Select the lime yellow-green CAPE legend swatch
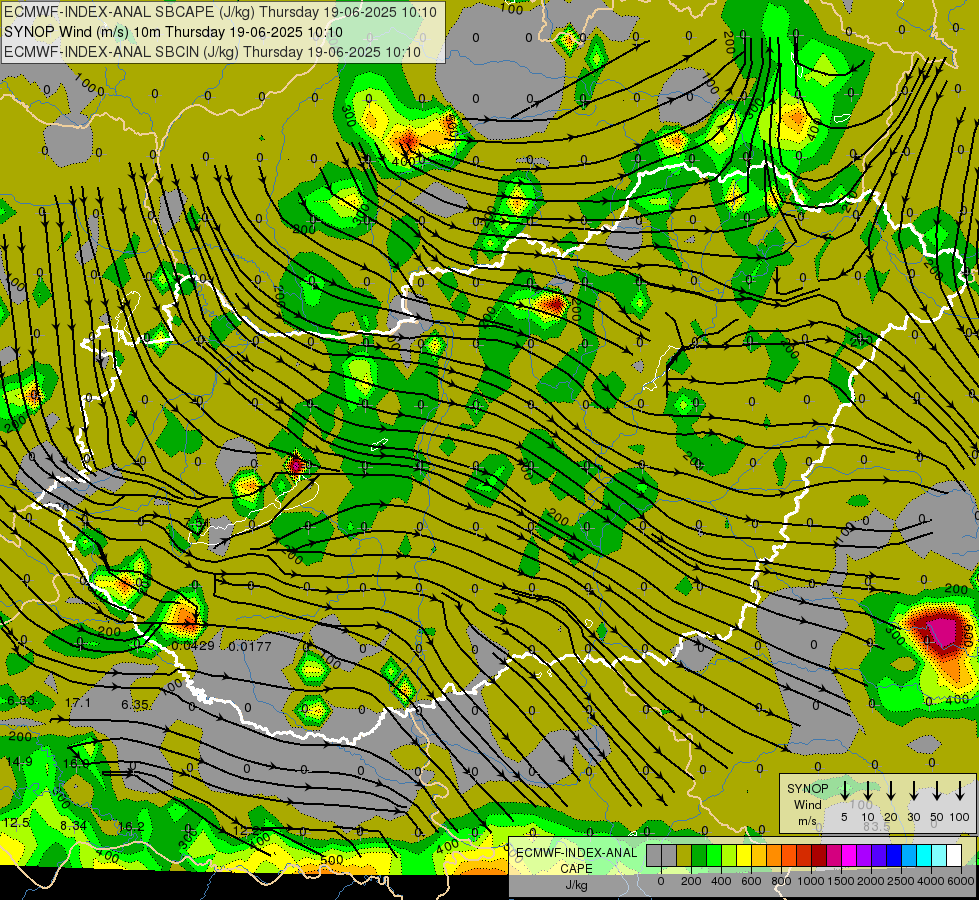The height and width of the screenshot is (900, 979). point(729,856)
